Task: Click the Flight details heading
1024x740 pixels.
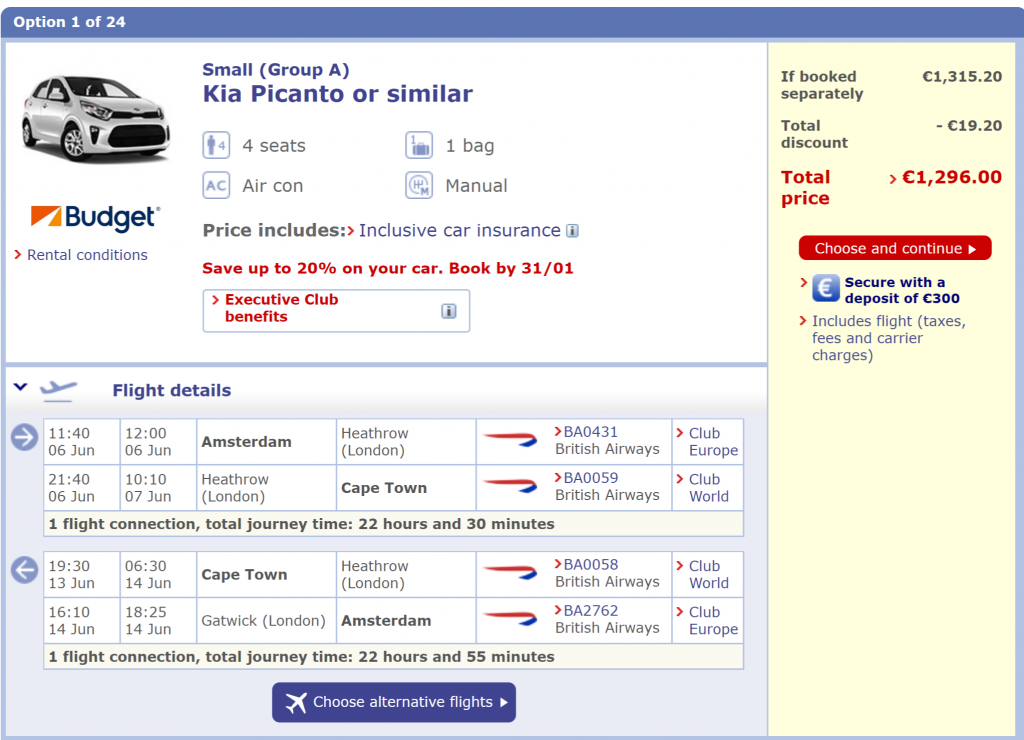Action: 172,391
